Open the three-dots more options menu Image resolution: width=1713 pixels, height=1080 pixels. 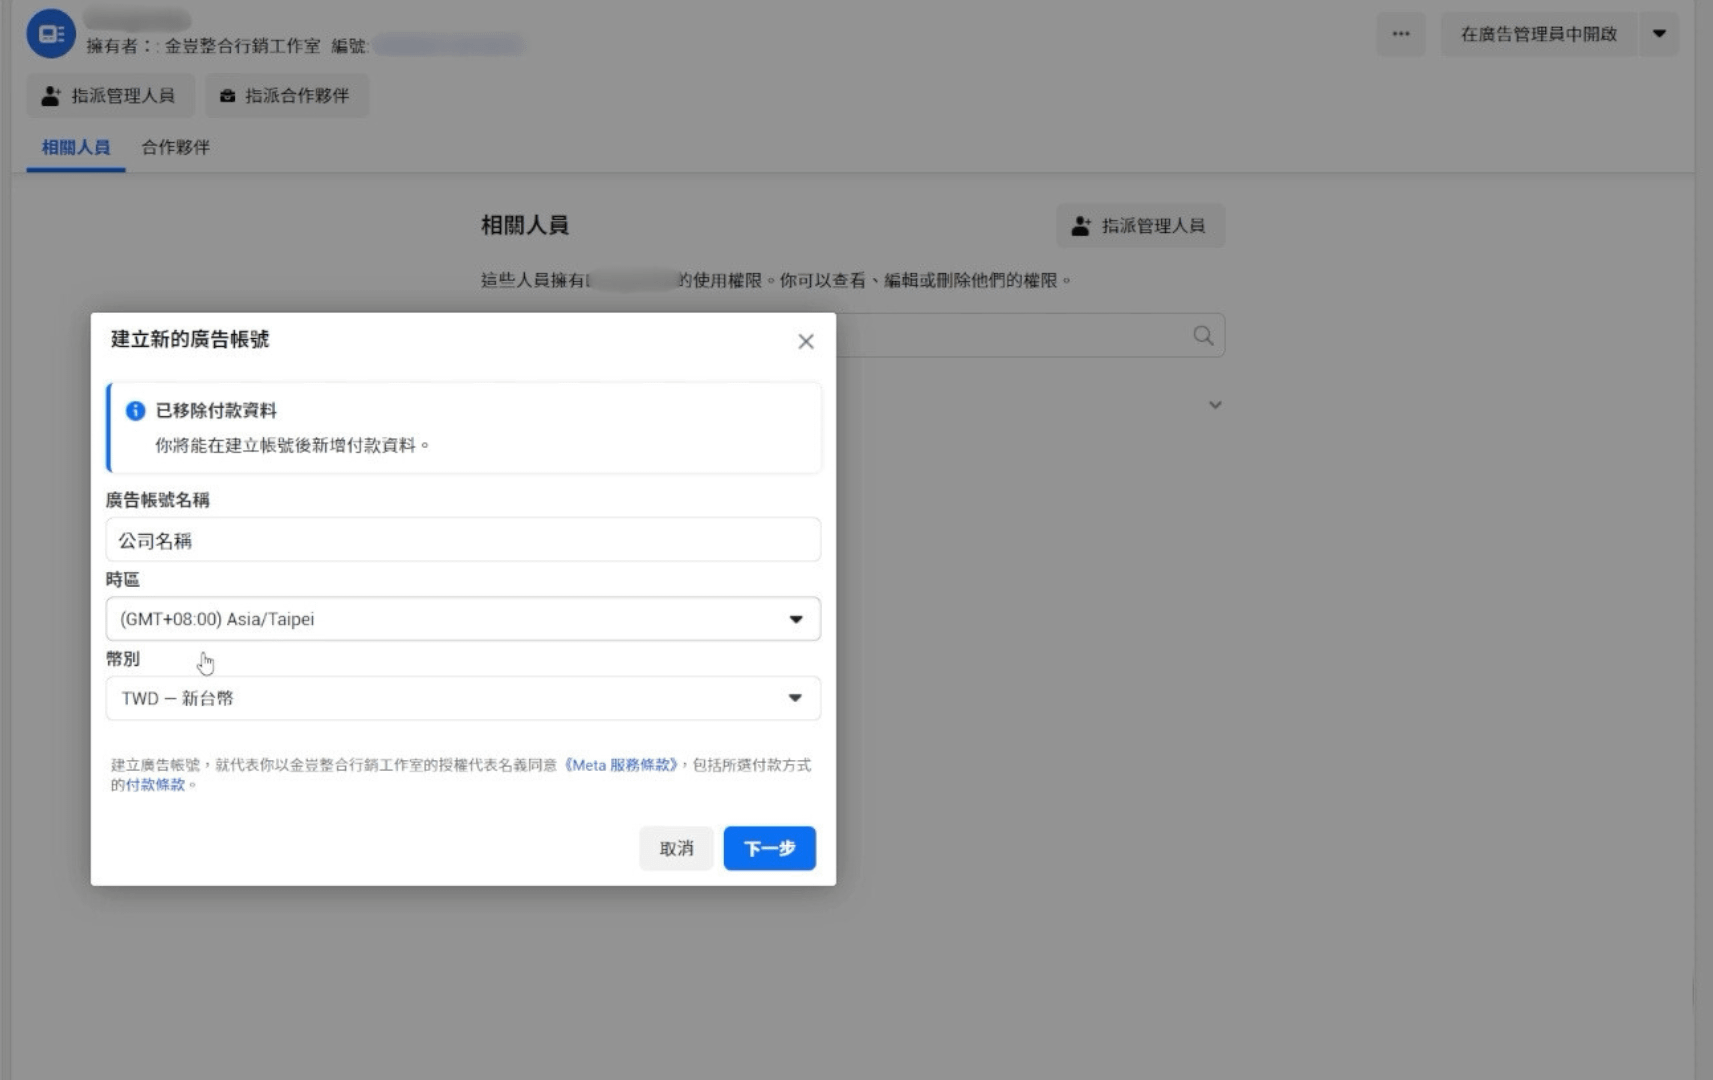(1400, 34)
